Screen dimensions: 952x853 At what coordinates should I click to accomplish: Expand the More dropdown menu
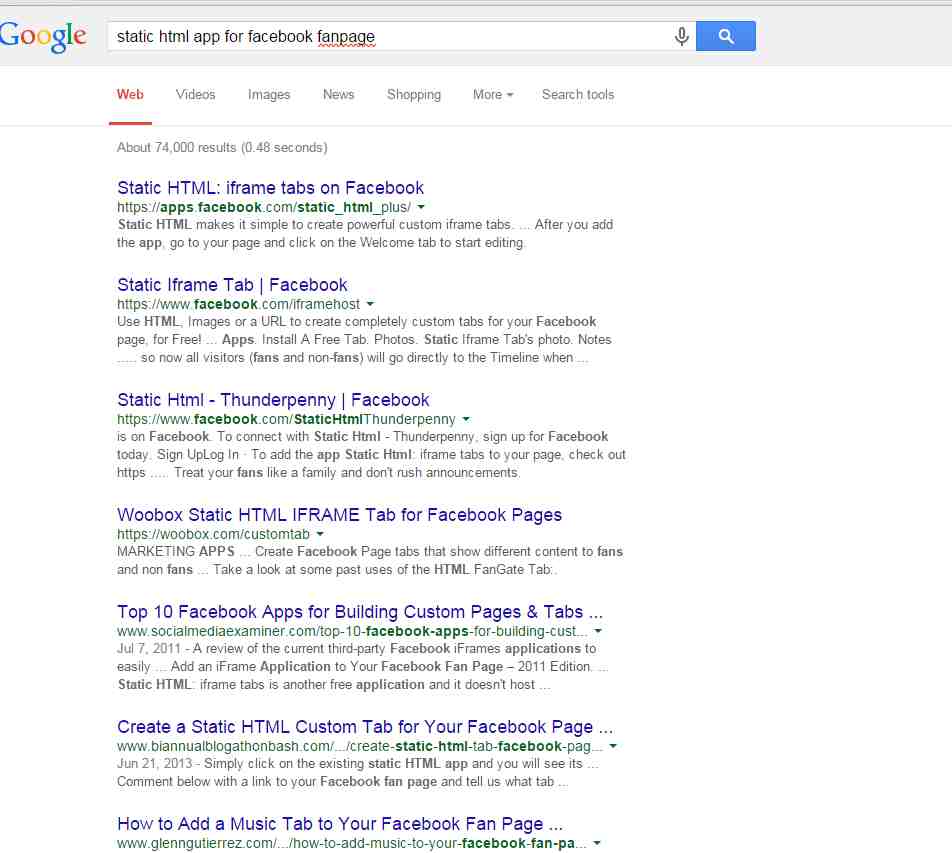[x=493, y=95]
